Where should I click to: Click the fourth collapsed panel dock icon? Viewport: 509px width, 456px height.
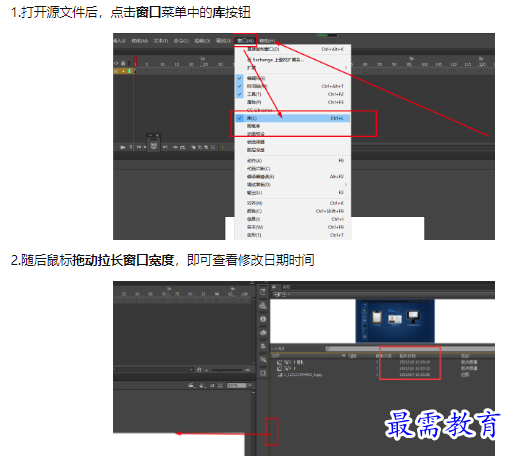click(x=263, y=333)
